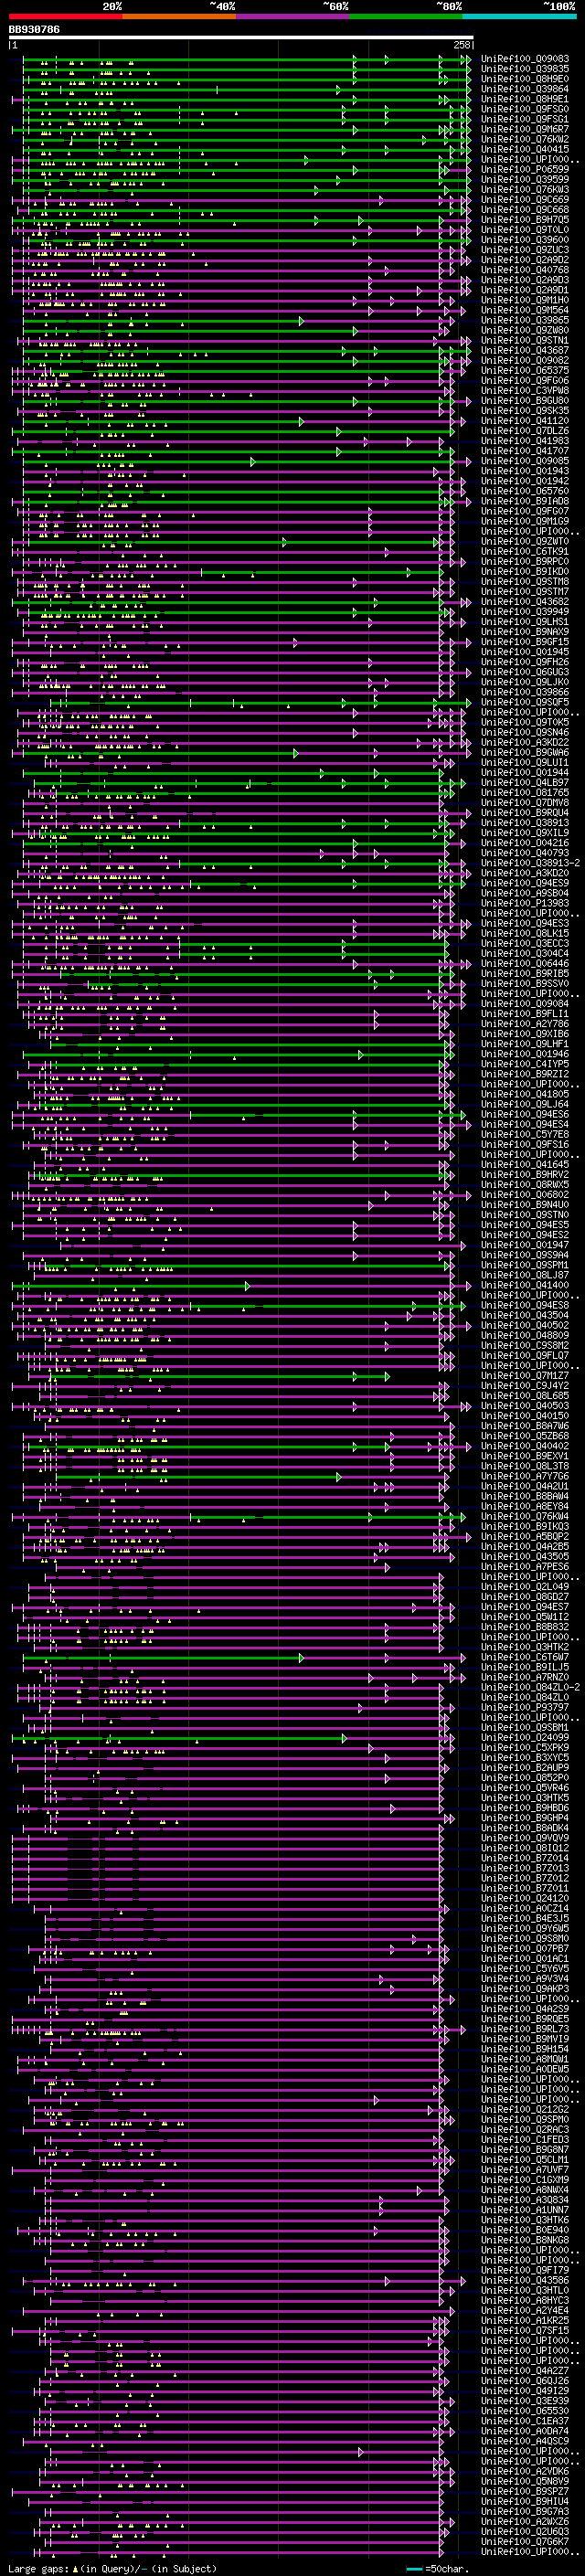
Task: Click UniRef100_Q76KW3 label
Action: click(x=525, y=189)
